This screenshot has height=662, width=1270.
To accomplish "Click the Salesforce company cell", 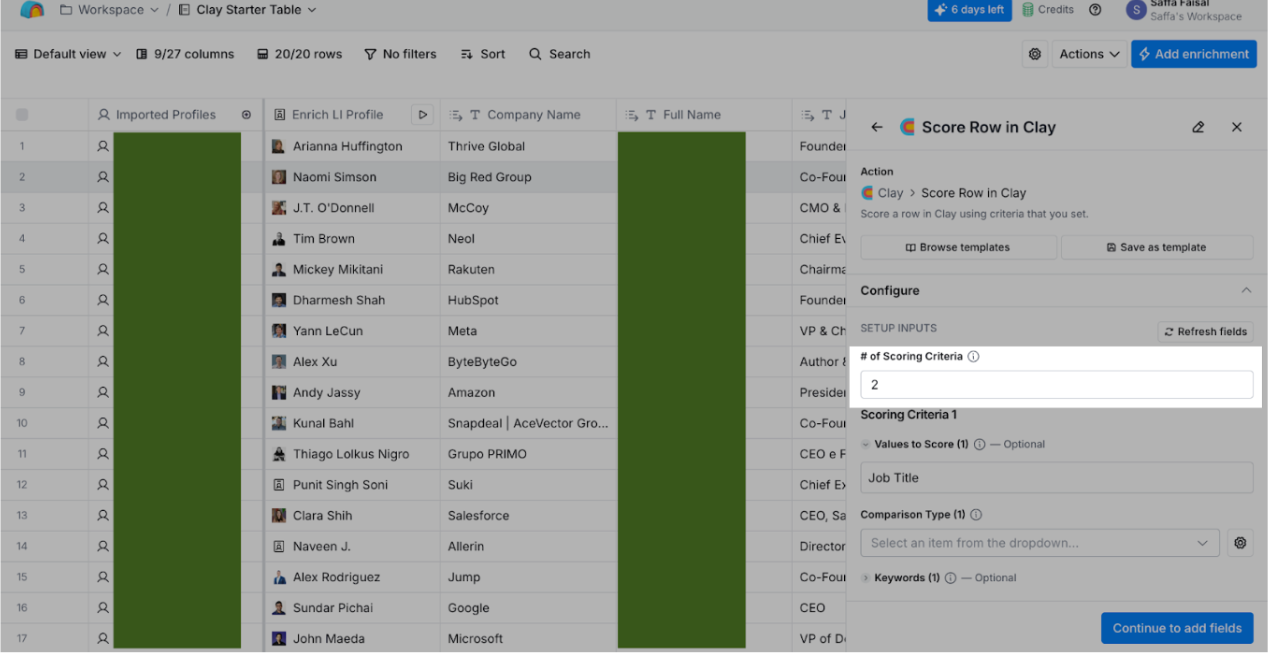I will pyautogui.click(x=528, y=516).
